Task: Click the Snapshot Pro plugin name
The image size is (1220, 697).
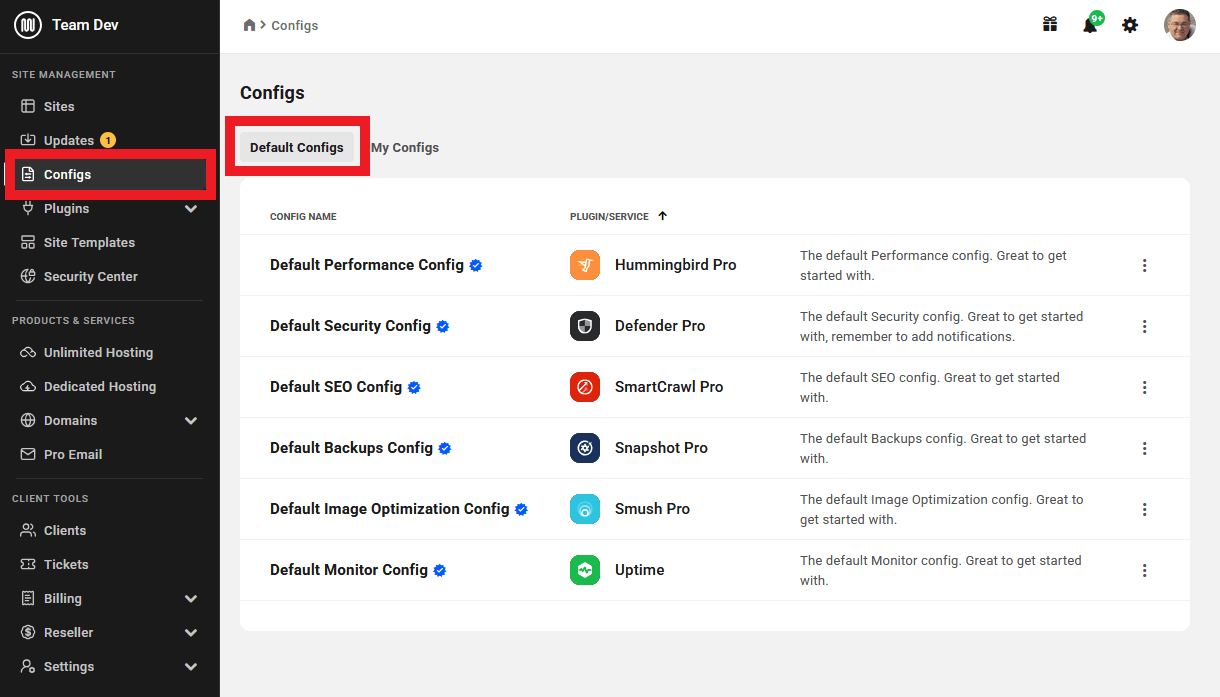Action: pyautogui.click(x=661, y=448)
